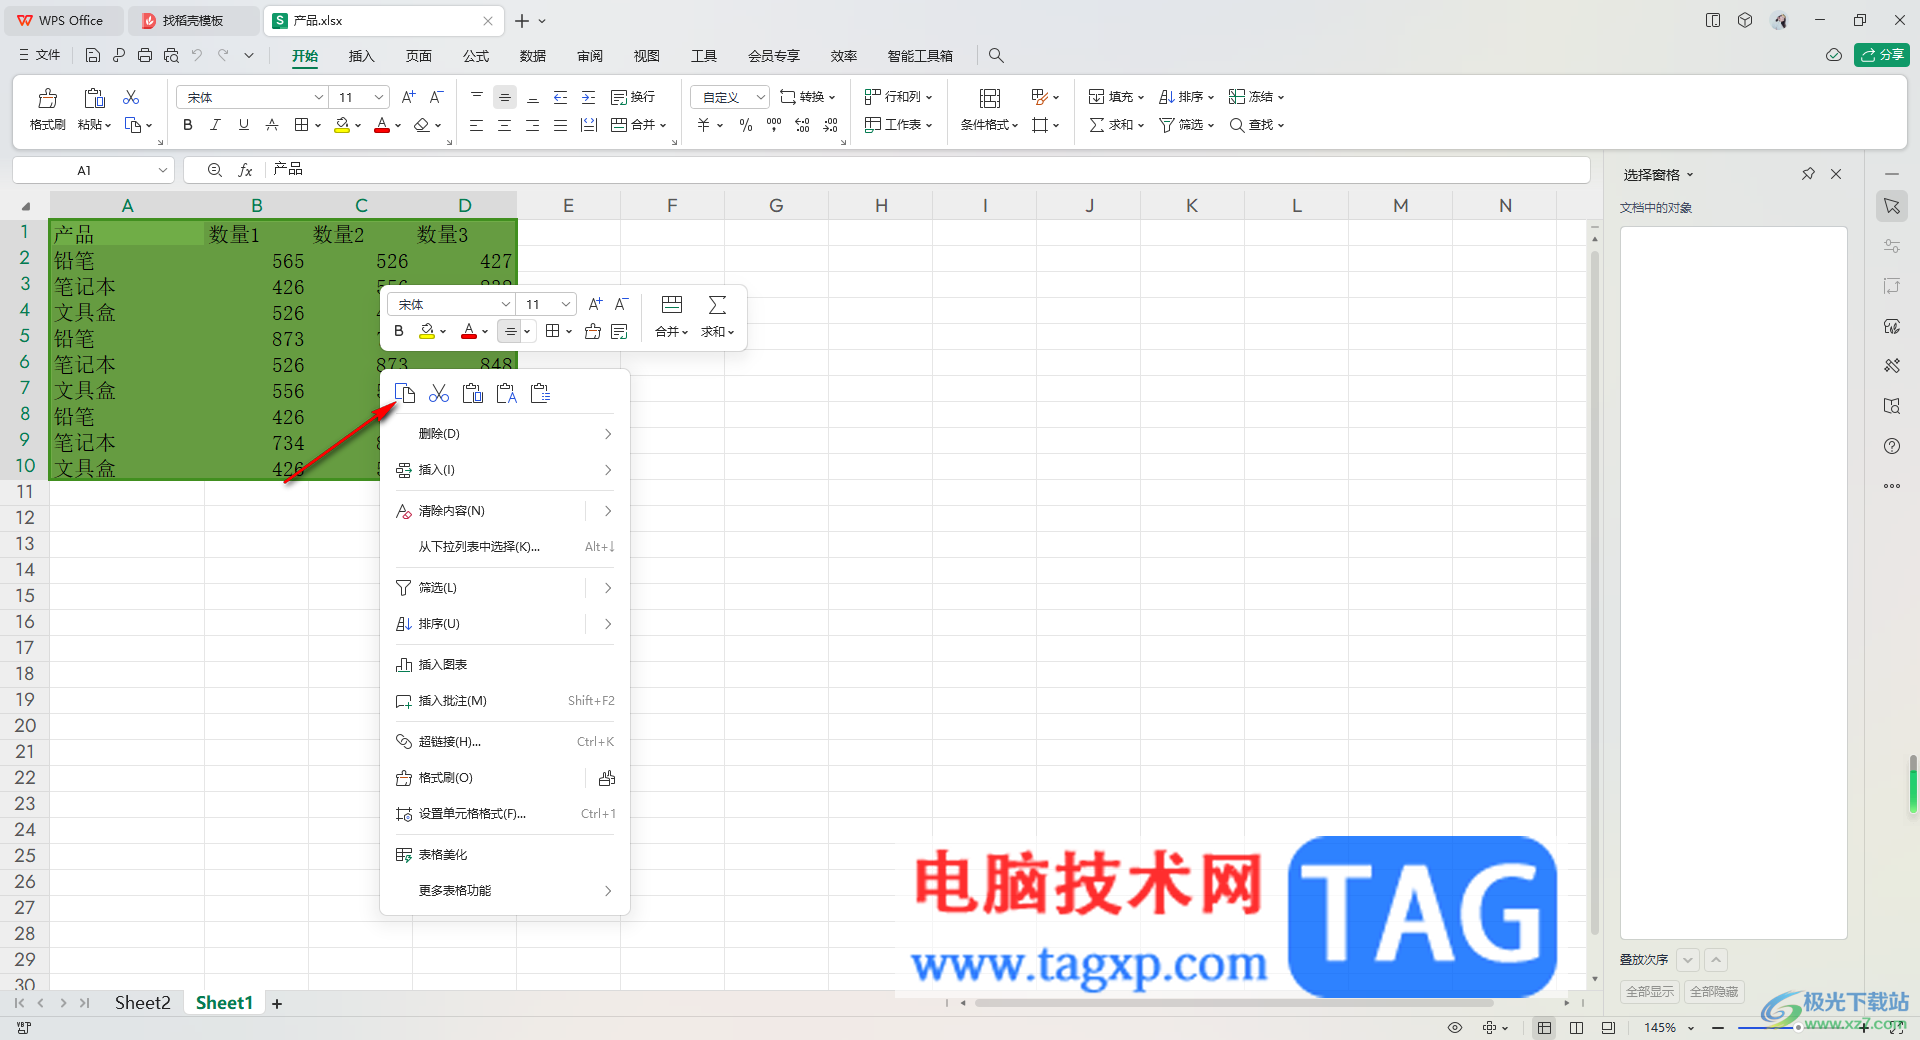
Task: Open the ribbon font name dropdown
Action: (319, 97)
